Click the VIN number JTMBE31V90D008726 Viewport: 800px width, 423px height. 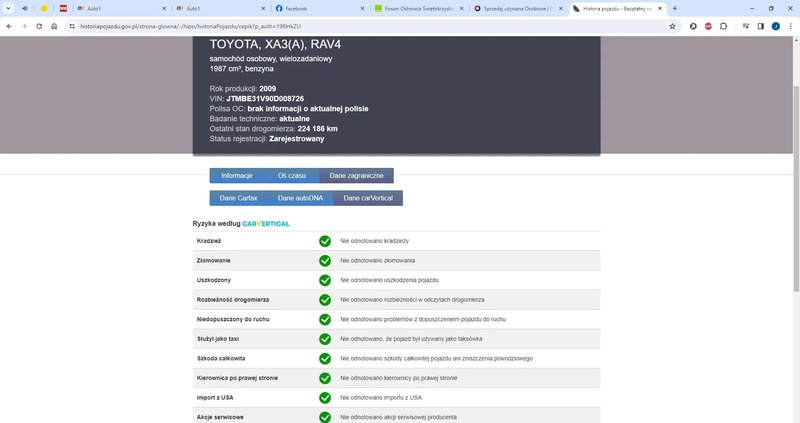click(265, 98)
